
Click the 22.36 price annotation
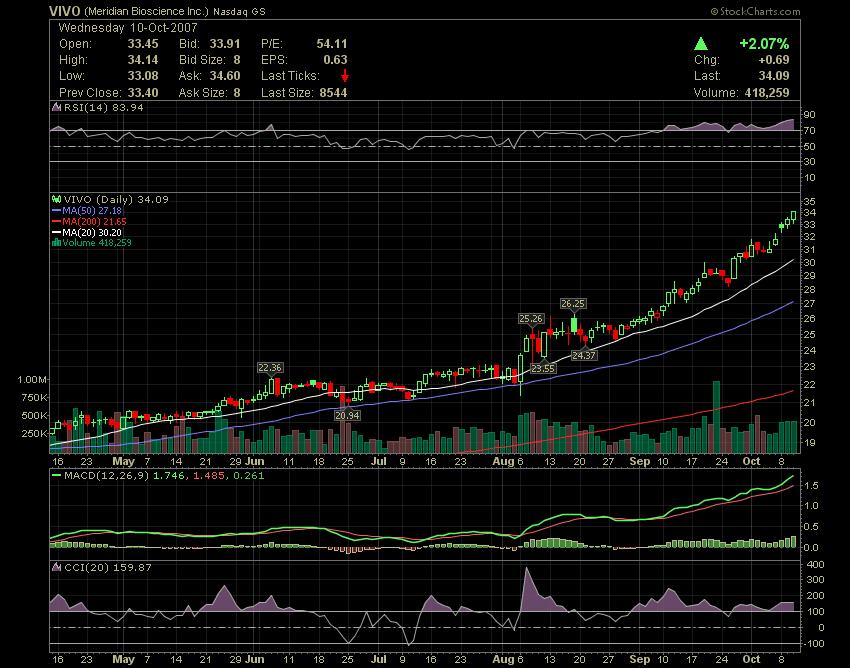click(x=269, y=368)
